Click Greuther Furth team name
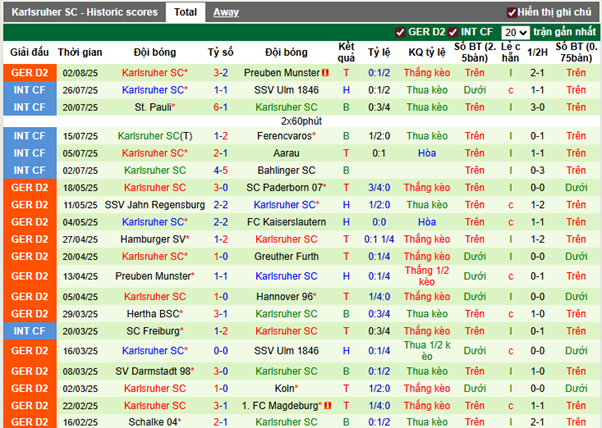Viewport: 602px width, 428px height. pos(286,256)
